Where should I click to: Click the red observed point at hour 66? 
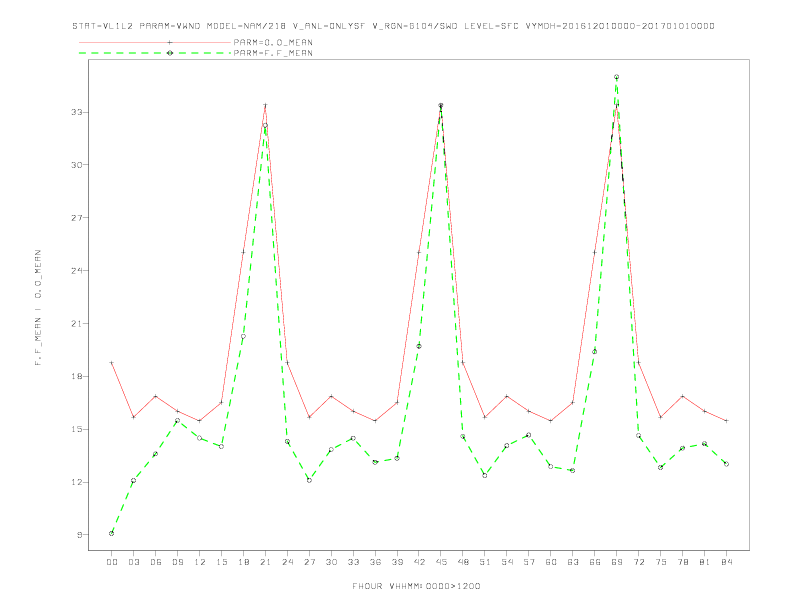coord(595,252)
